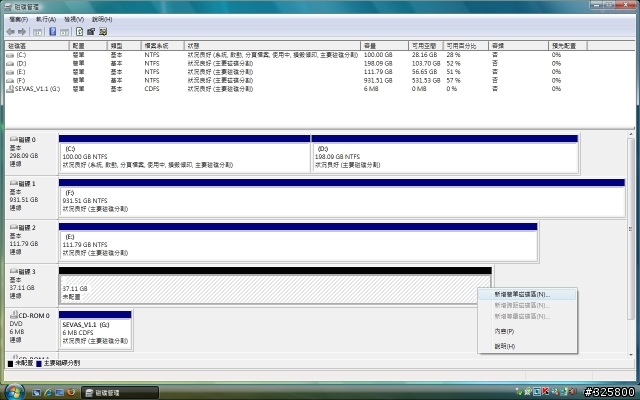Viewport: 640px width, 400px height.
Task: Choose 說明(H) in the context menu
Action: [x=527, y=346]
